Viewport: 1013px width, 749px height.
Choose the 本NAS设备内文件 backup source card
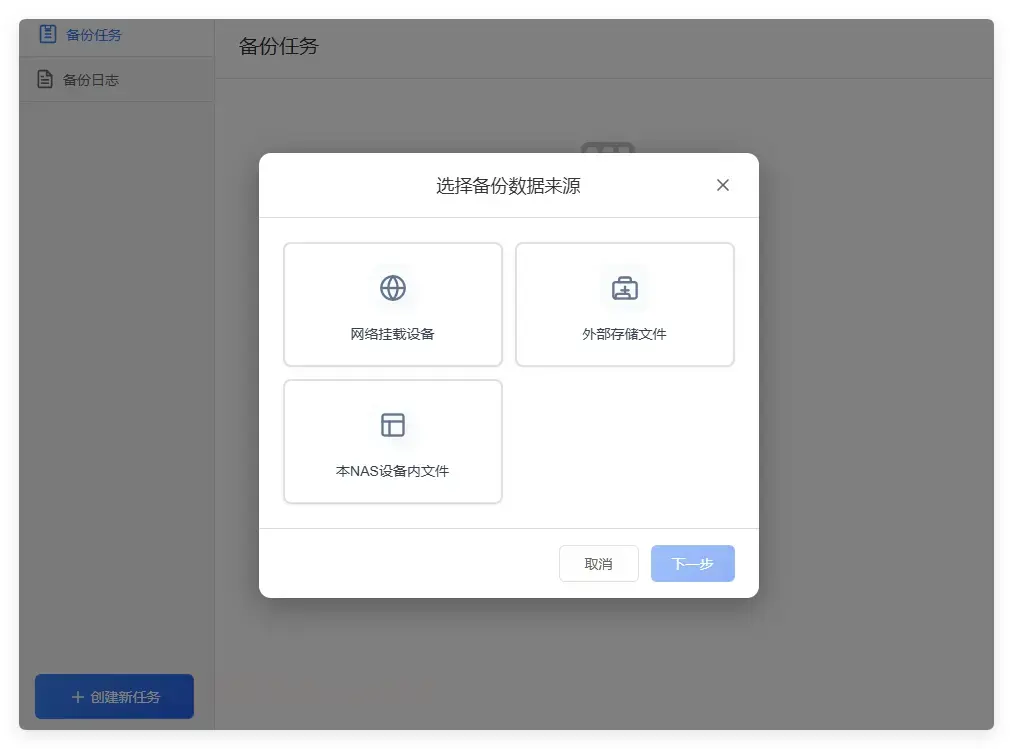point(392,440)
